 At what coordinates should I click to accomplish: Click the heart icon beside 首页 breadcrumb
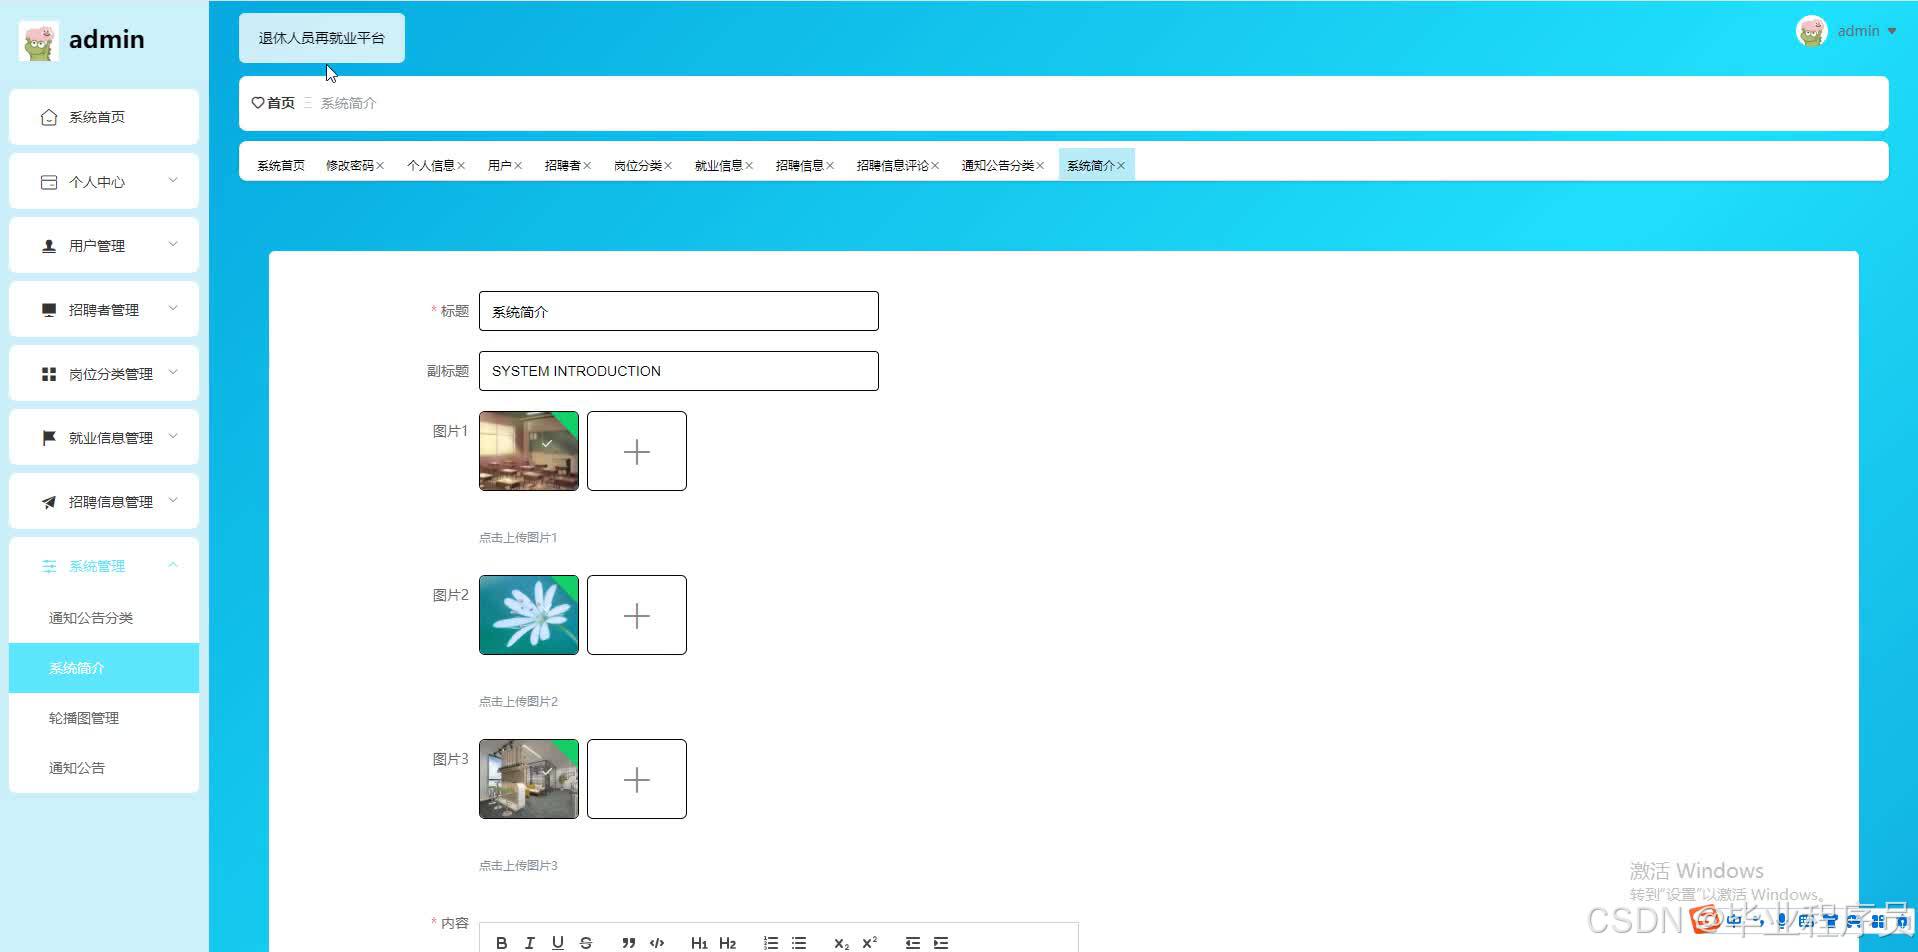[x=258, y=103]
